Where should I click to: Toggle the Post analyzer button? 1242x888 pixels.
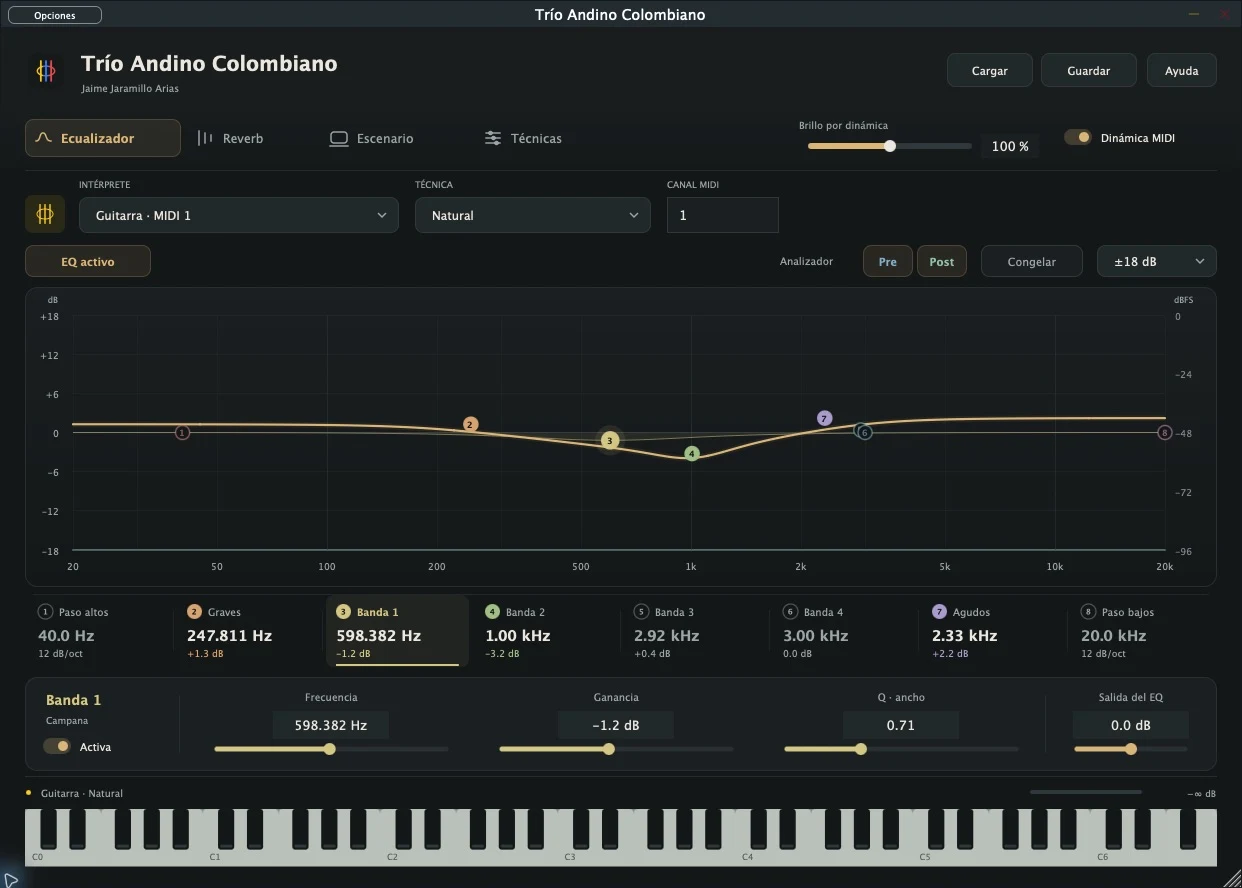942,262
